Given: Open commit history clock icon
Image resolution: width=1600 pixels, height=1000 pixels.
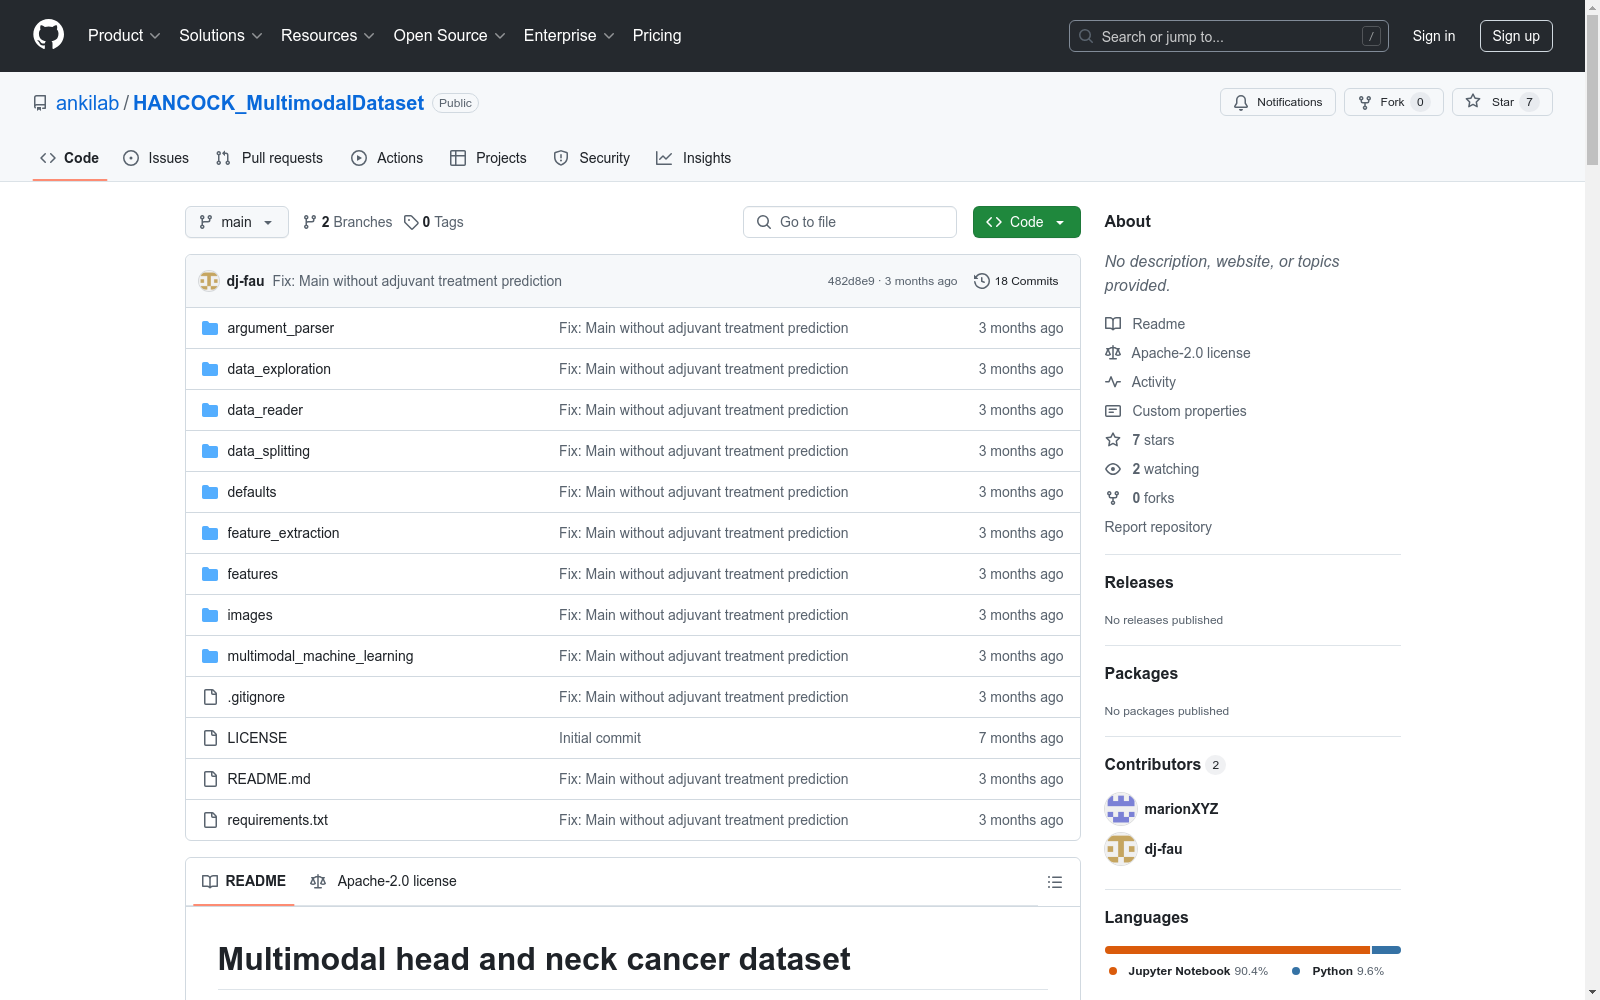Looking at the screenshot, I should tap(982, 281).
